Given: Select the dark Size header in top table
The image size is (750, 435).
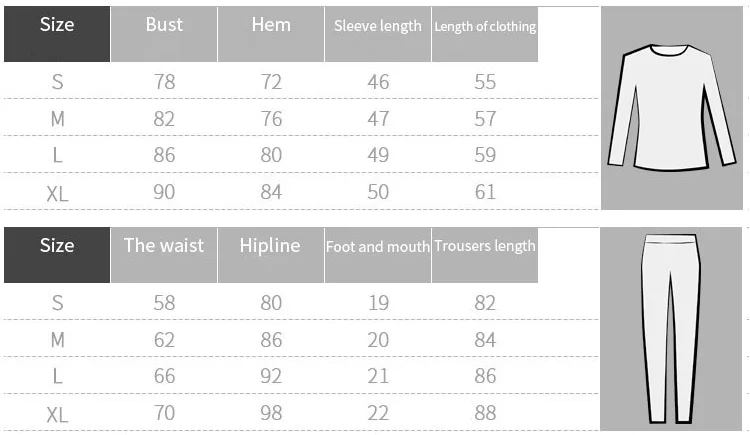Looking at the screenshot, I should [x=57, y=34].
